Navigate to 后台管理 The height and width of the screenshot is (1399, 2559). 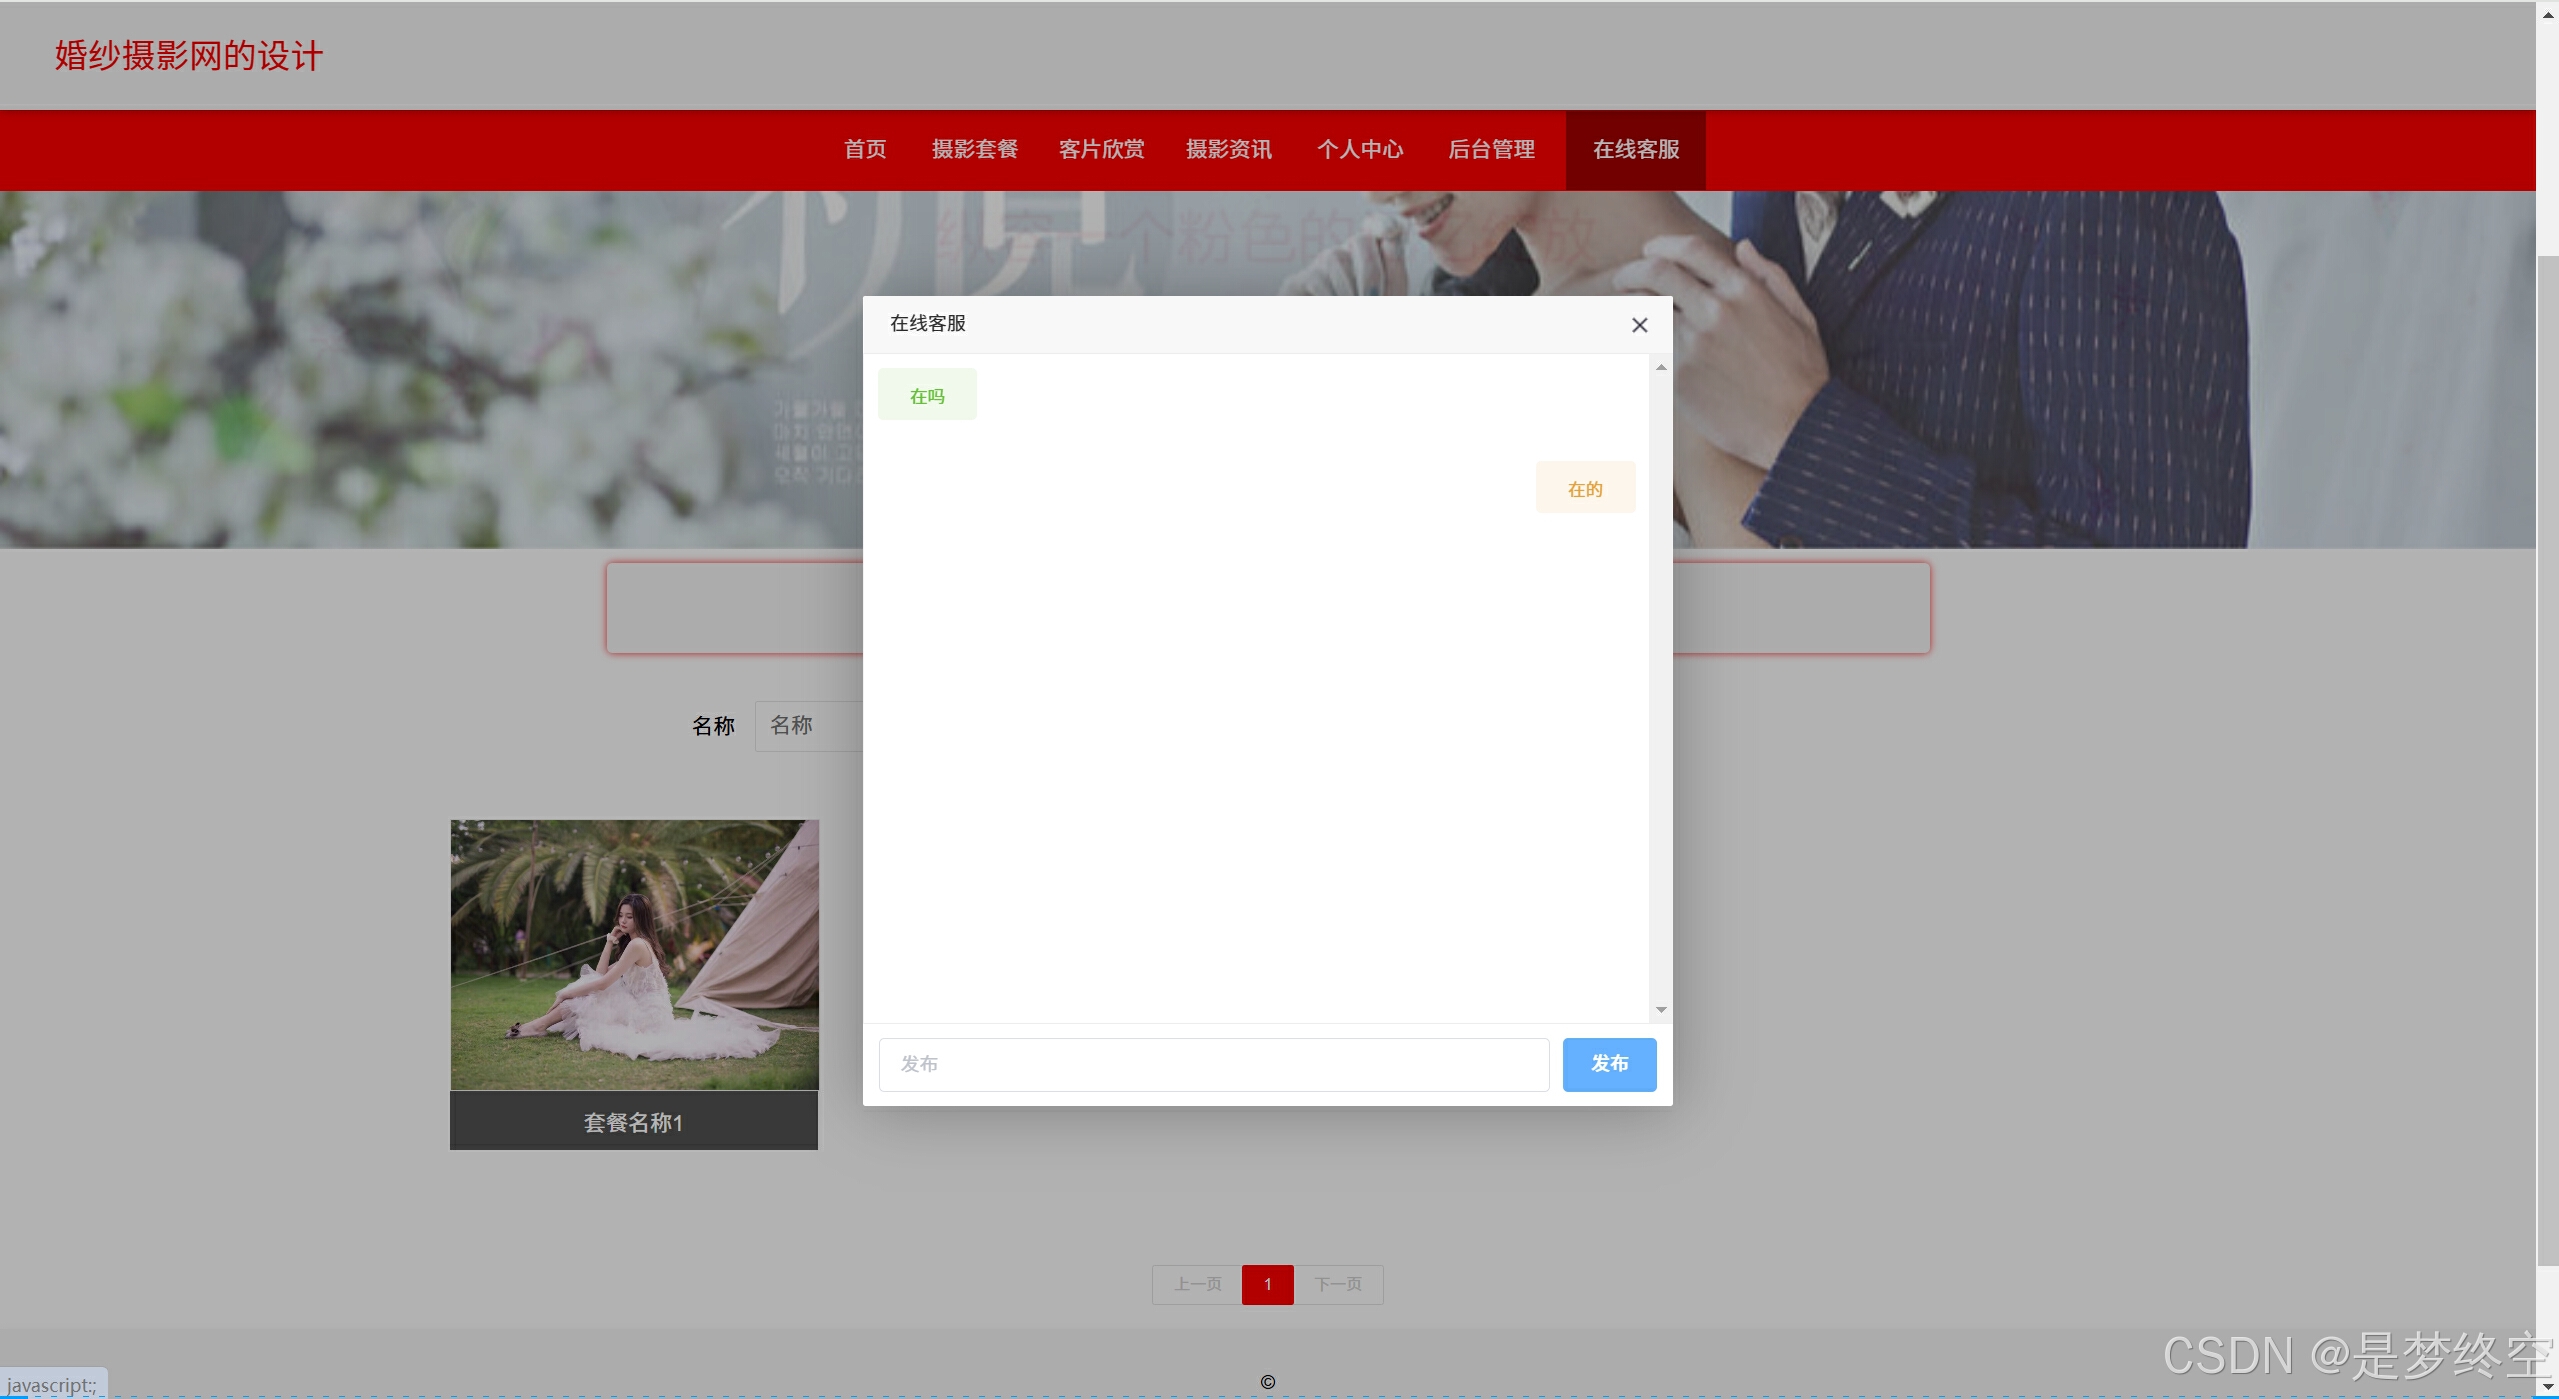(1491, 150)
